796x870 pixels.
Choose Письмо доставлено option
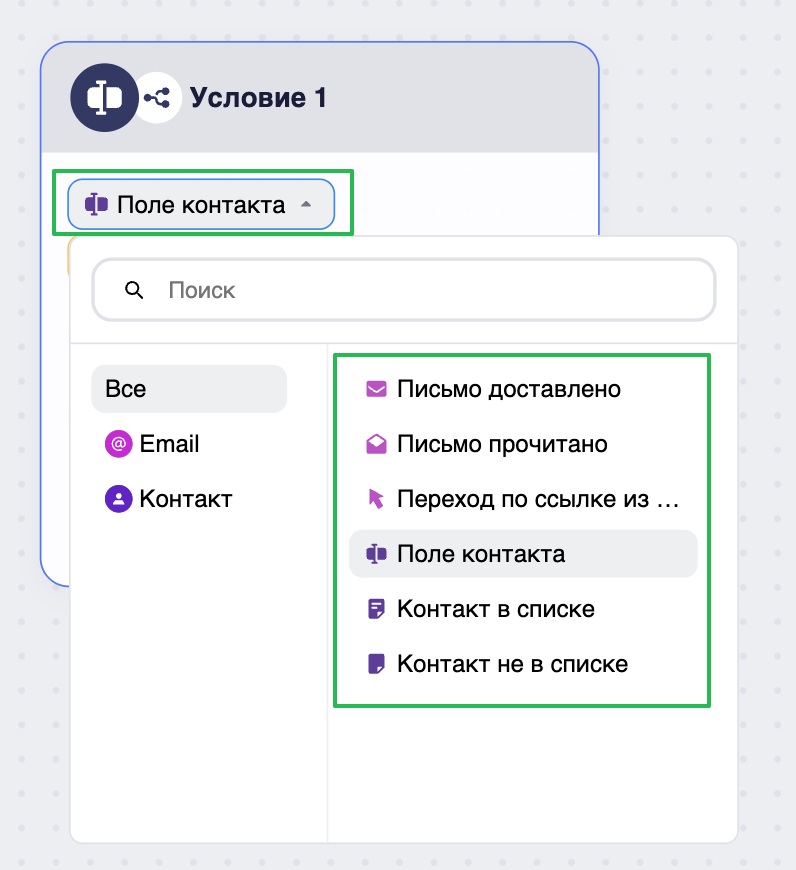523,389
